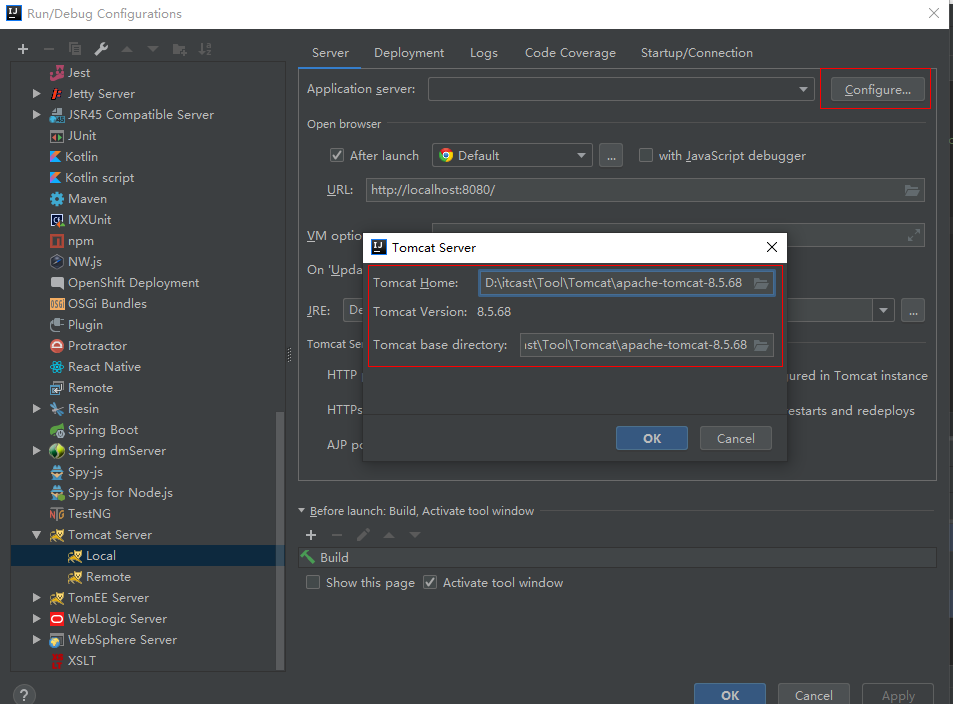Expand the Resin node

pos(36,409)
